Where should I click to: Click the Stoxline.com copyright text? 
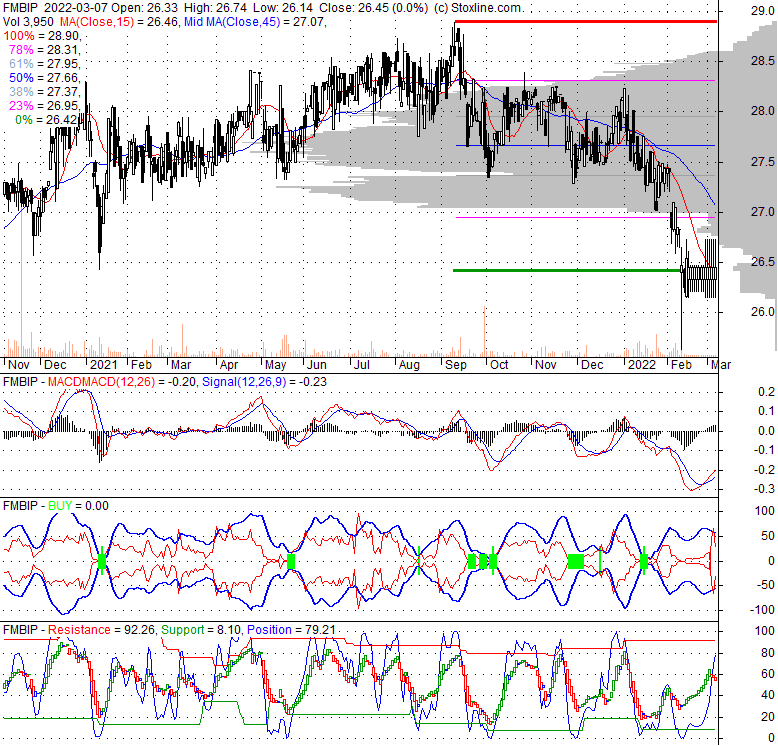point(477,7)
